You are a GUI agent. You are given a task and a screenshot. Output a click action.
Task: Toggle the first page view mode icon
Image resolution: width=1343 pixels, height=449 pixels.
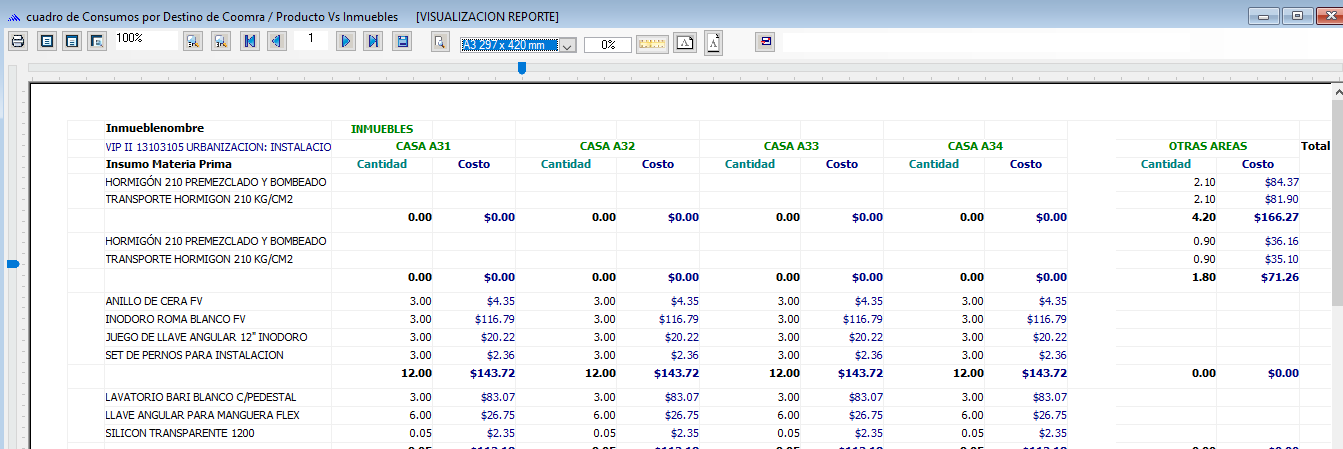[x=46, y=42]
